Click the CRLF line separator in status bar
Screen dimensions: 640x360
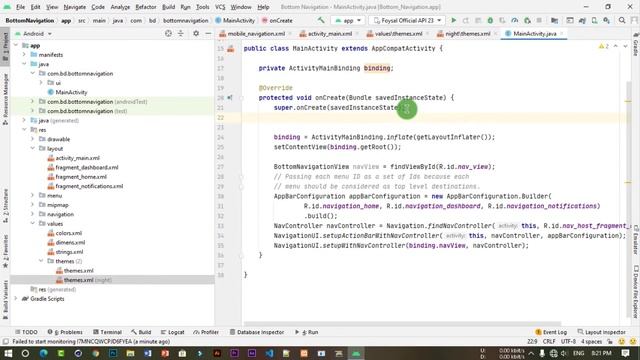pyautogui.click(x=549, y=342)
